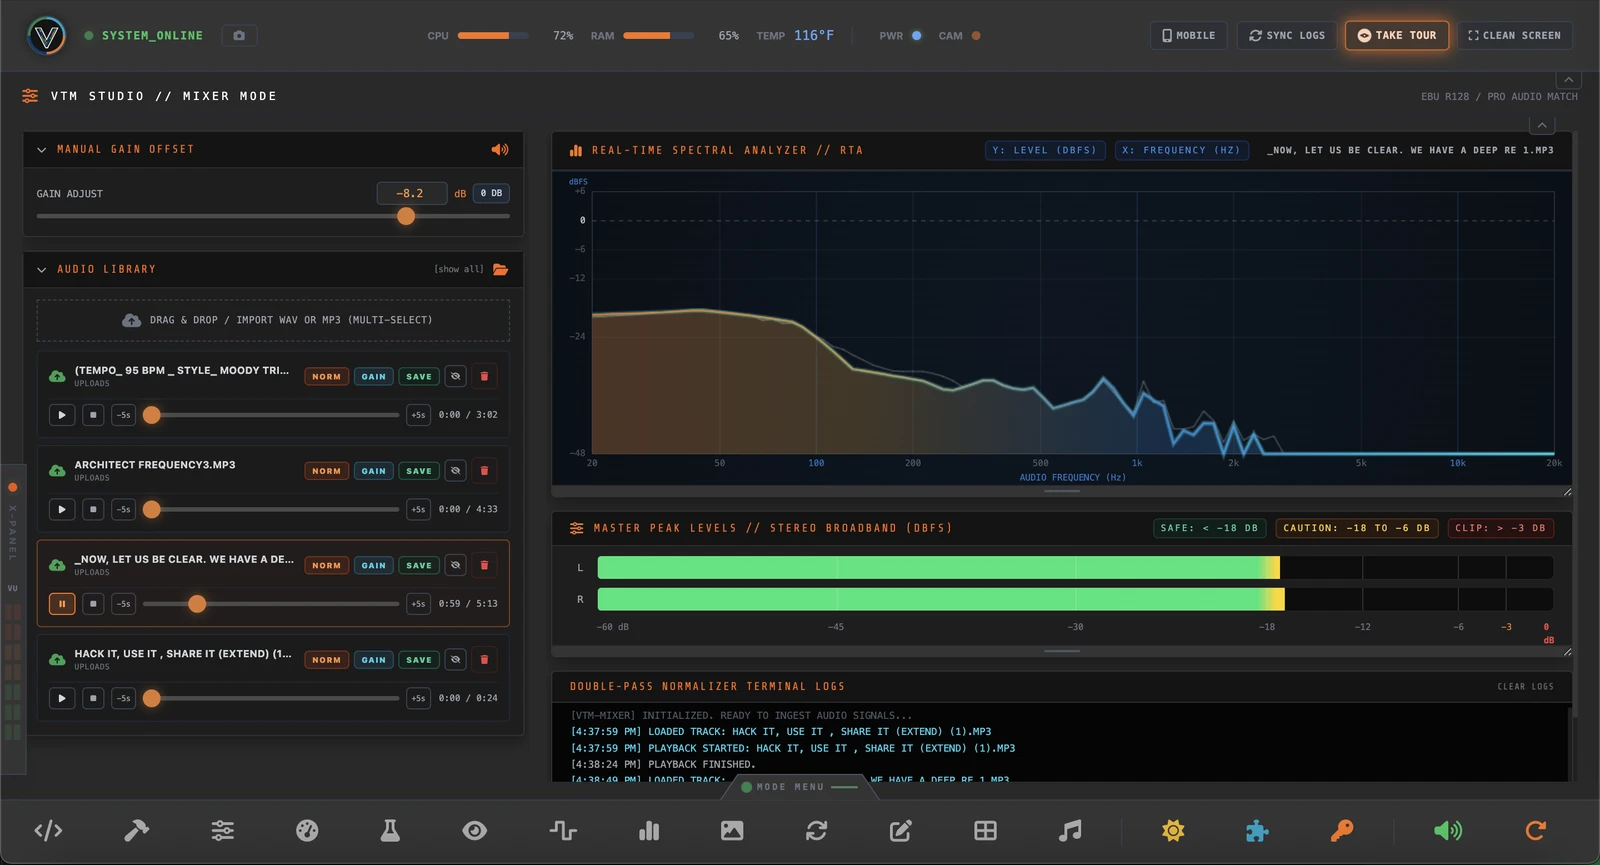Click the seek slider of the playing track

click(271, 604)
